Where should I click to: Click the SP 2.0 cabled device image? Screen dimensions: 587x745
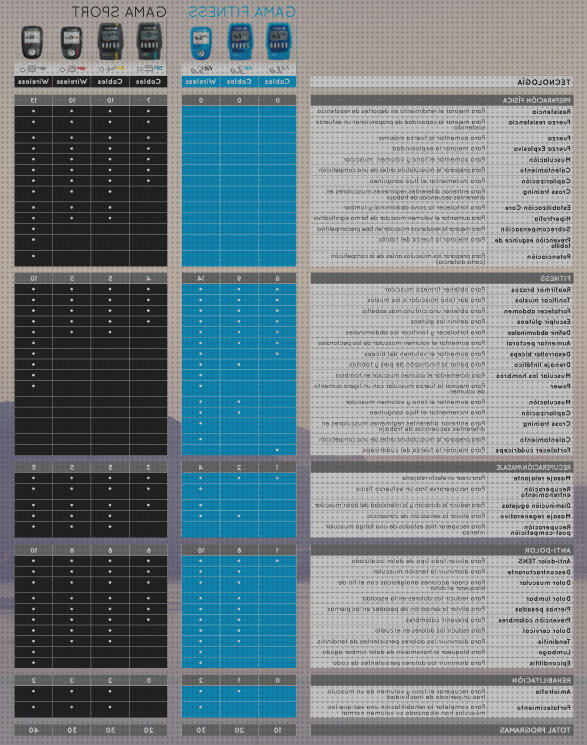(x=149, y=41)
